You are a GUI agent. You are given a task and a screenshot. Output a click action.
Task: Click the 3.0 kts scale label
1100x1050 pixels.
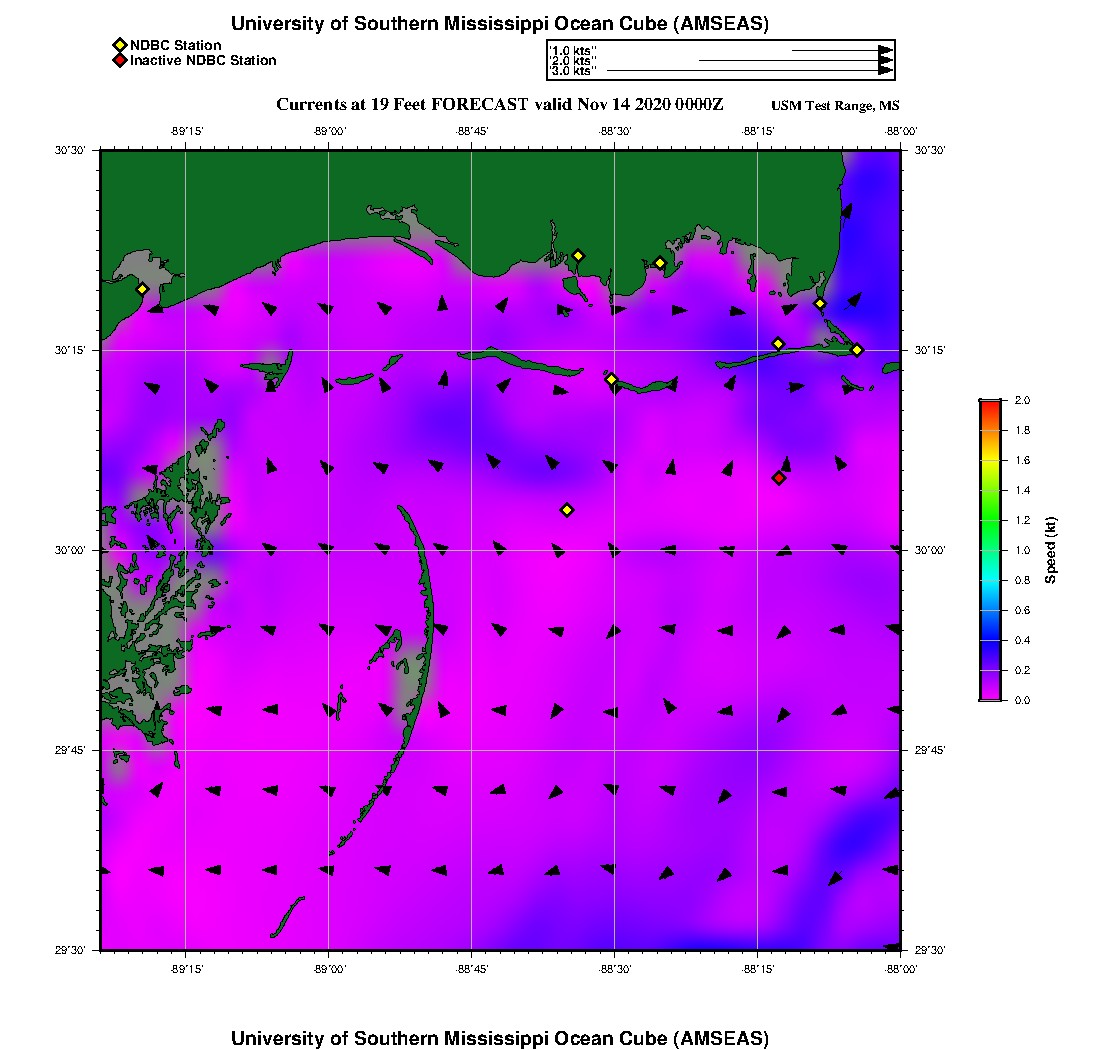tap(573, 71)
